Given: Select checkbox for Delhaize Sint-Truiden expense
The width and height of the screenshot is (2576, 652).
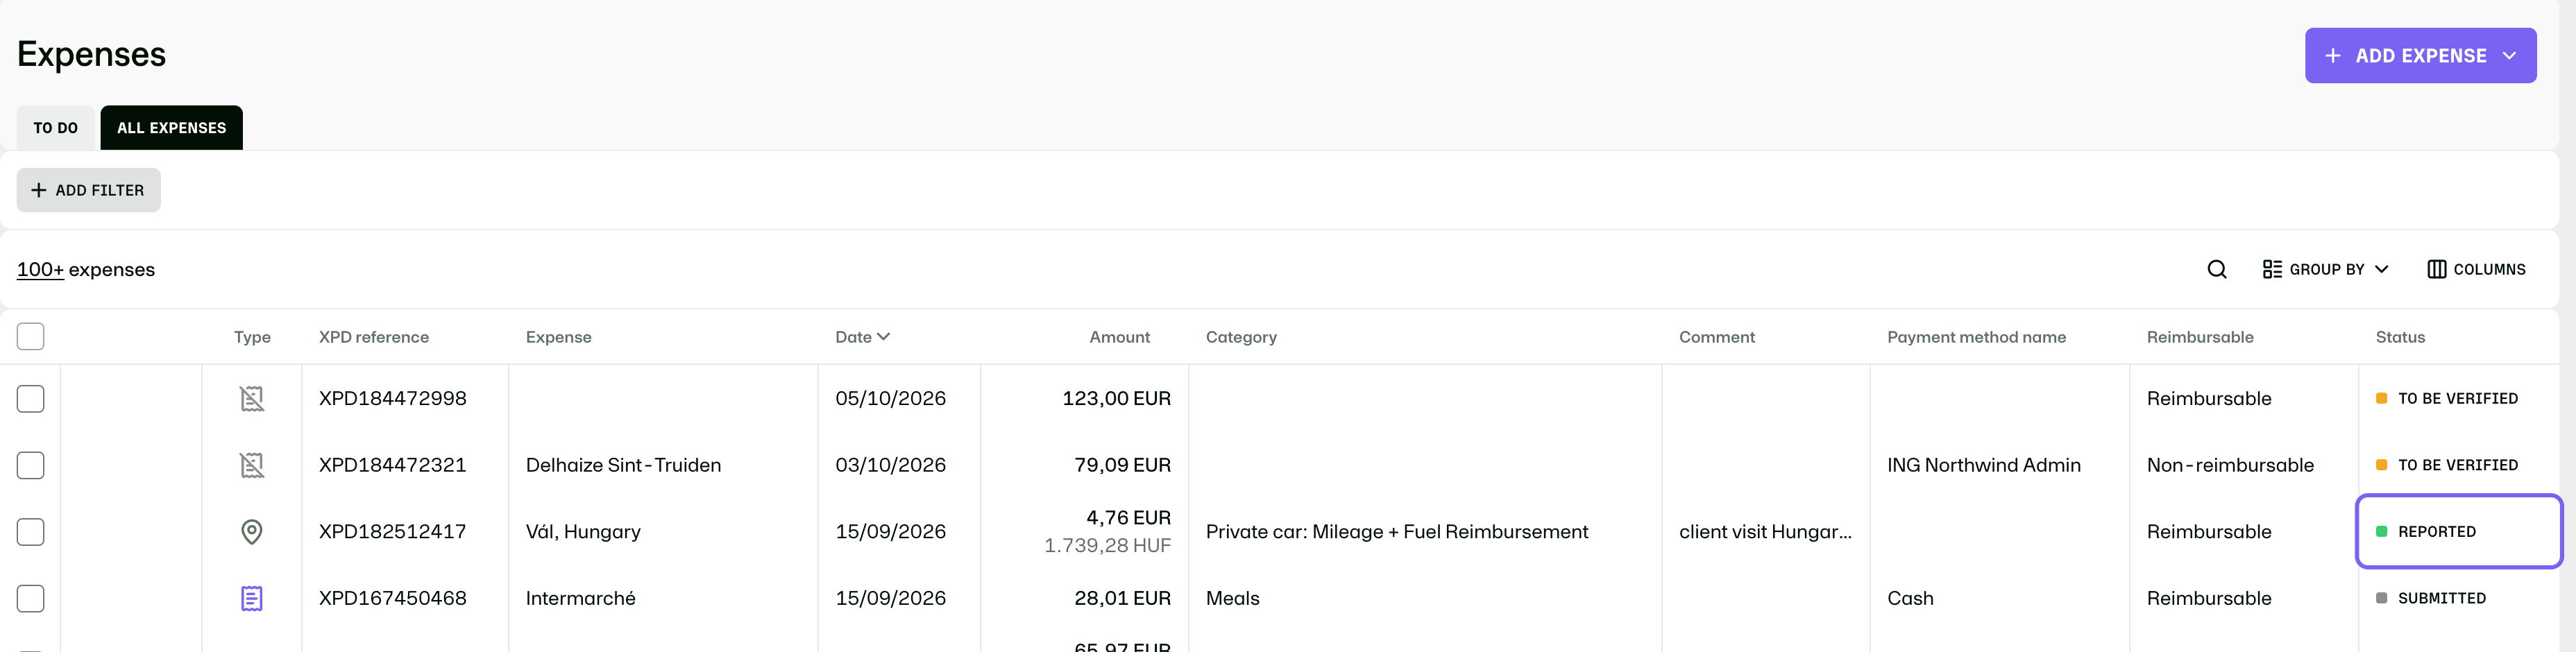Looking at the screenshot, I should click(31, 465).
